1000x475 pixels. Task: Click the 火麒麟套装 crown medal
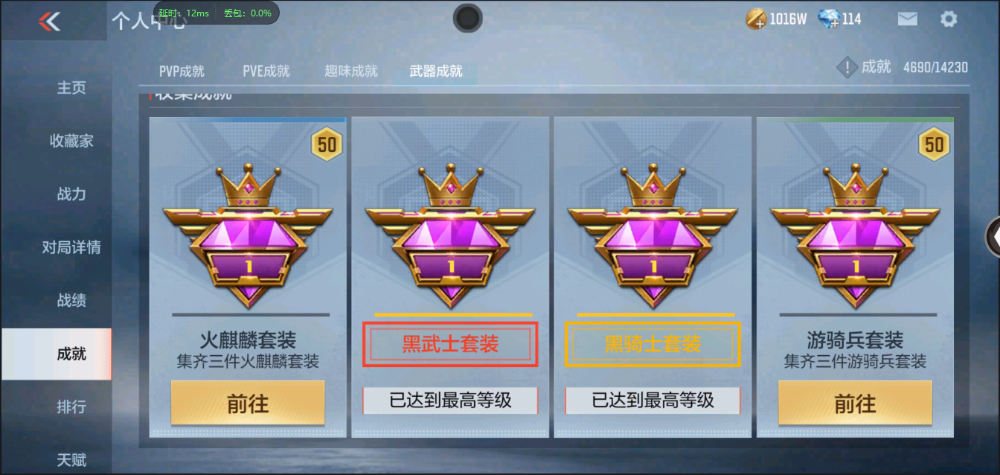(x=247, y=235)
